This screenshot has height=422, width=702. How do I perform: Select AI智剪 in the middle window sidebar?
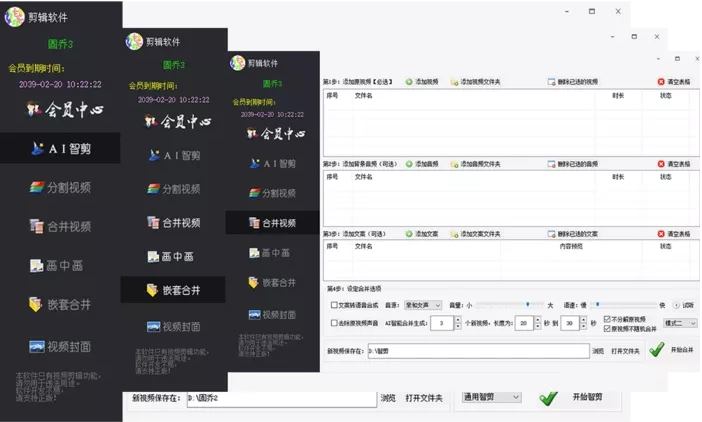click(174, 155)
